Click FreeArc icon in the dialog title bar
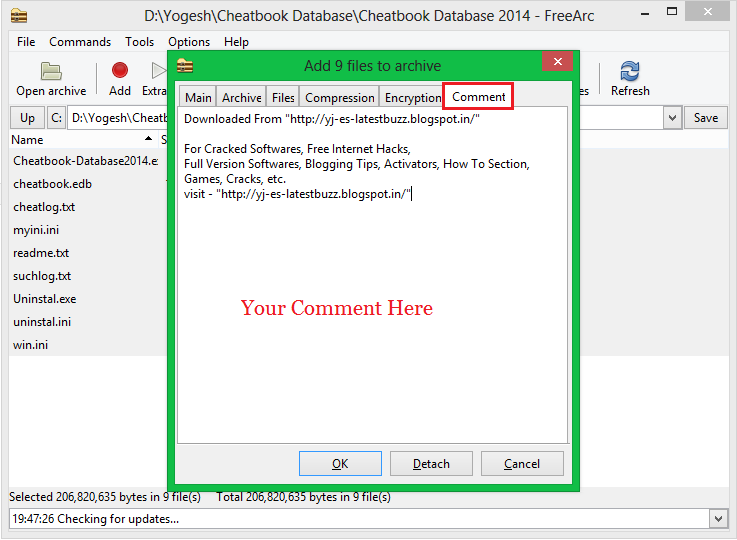 (x=185, y=66)
